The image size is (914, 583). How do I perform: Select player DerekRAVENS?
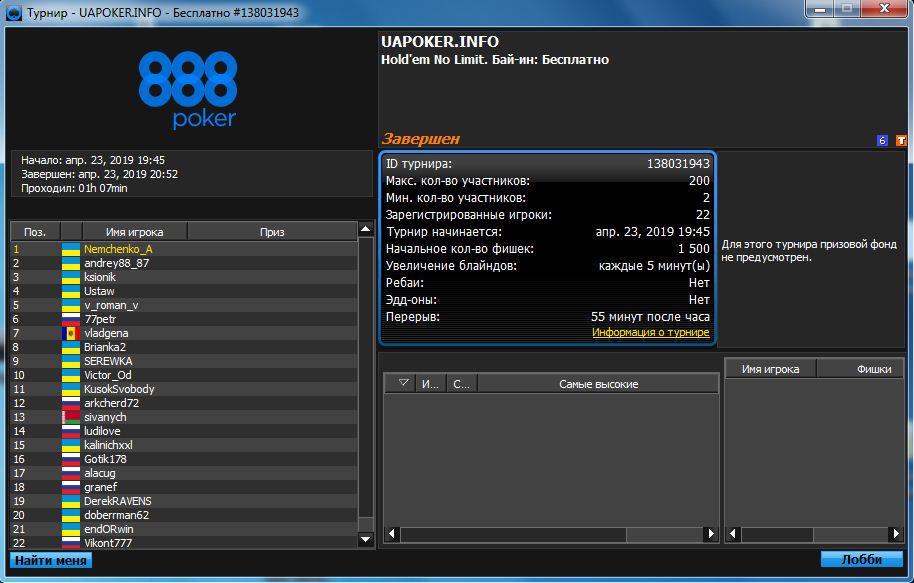point(184,501)
